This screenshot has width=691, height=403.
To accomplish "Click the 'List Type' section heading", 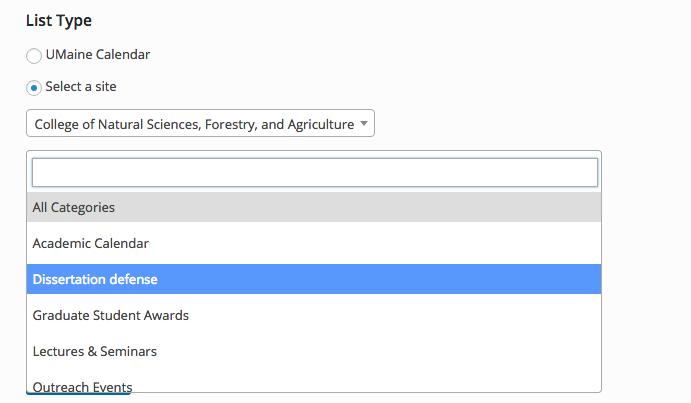I will (x=59, y=21).
